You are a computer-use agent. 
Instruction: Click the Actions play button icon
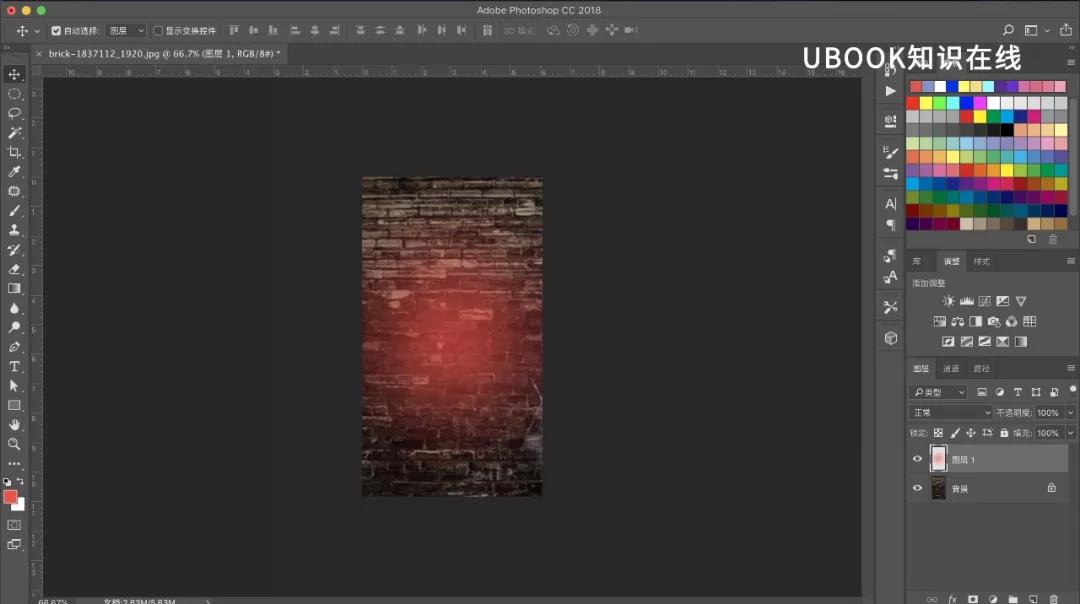pyautogui.click(x=891, y=90)
